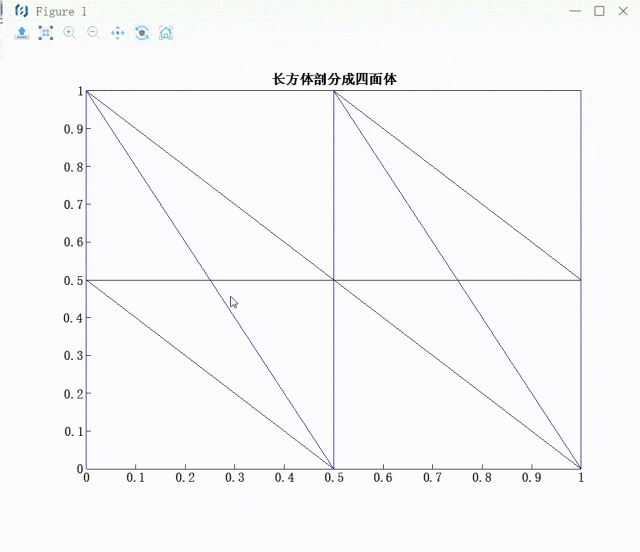Click the export figure icon in toolbar
This screenshot has height=552, width=640.
pos(22,33)
